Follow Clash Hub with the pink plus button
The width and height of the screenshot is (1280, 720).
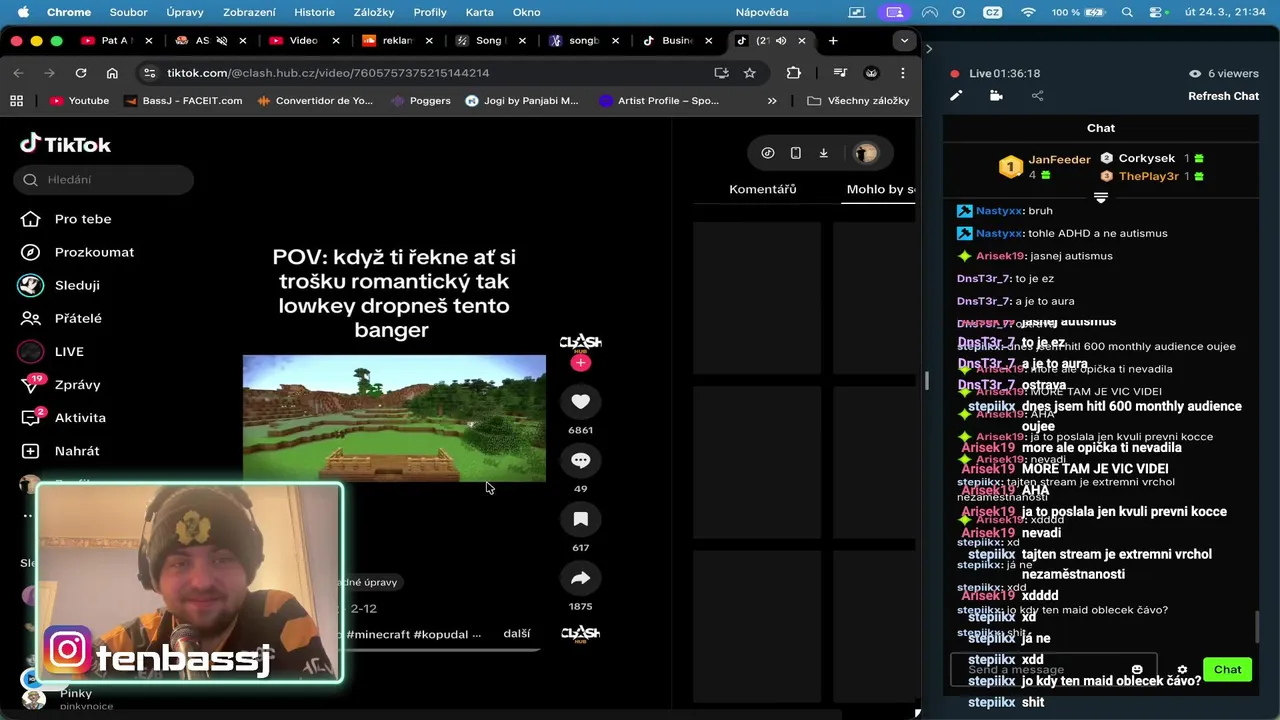click(580, 363)
